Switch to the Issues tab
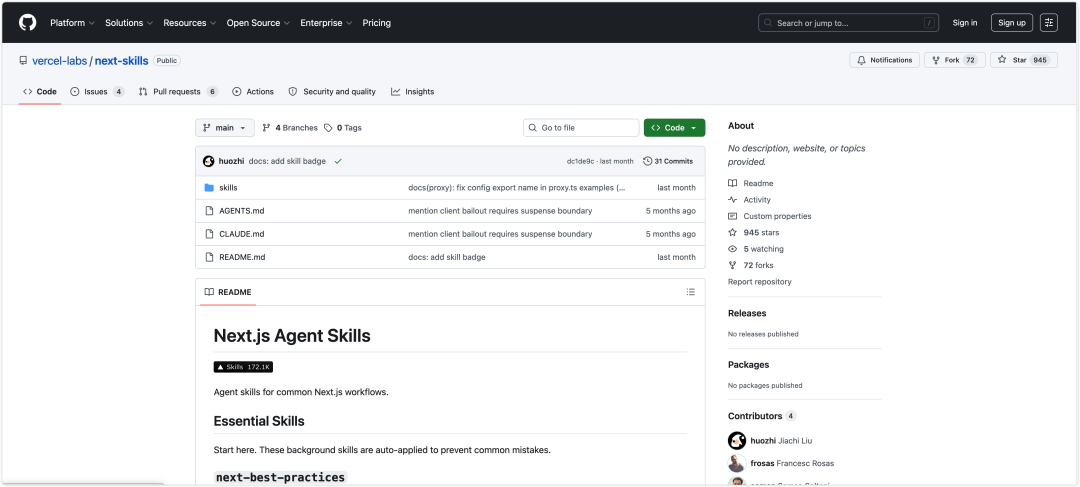Screen dimensions: 1080x487 97,92
